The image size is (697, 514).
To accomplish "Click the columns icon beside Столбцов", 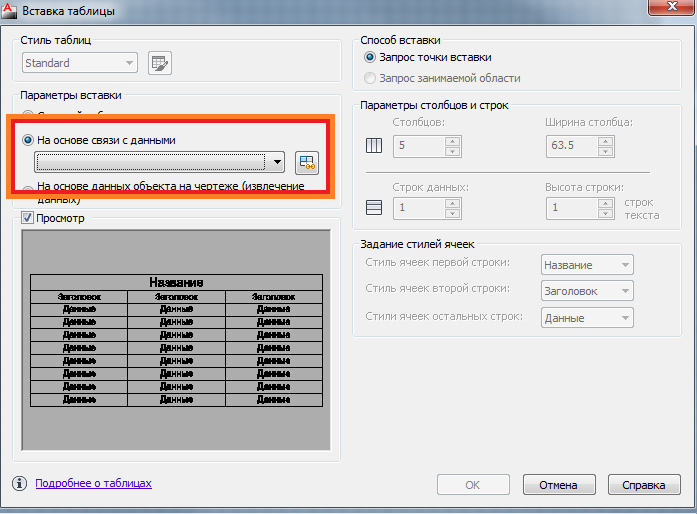I will [374, 146].
